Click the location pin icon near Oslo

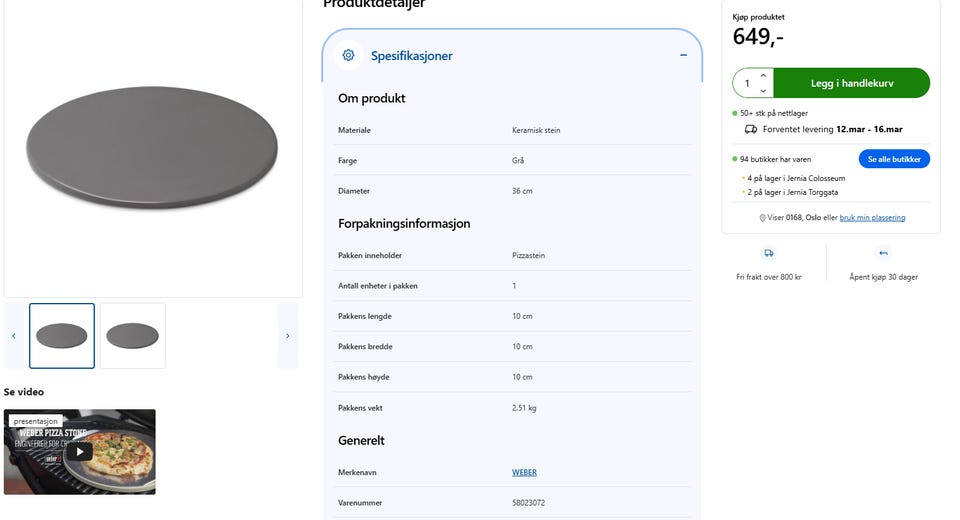coord(763,217)
